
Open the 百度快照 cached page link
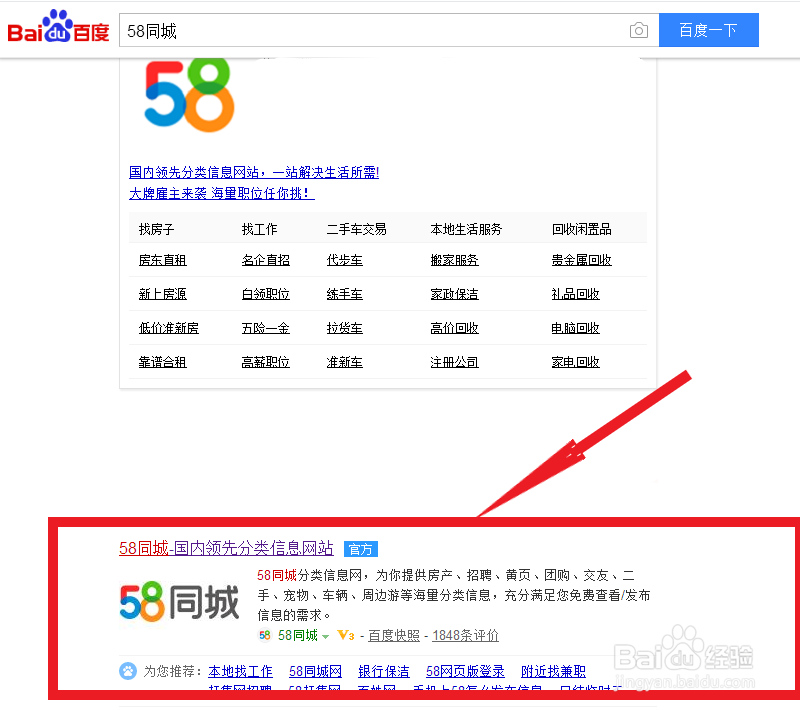tap(394, 636)
